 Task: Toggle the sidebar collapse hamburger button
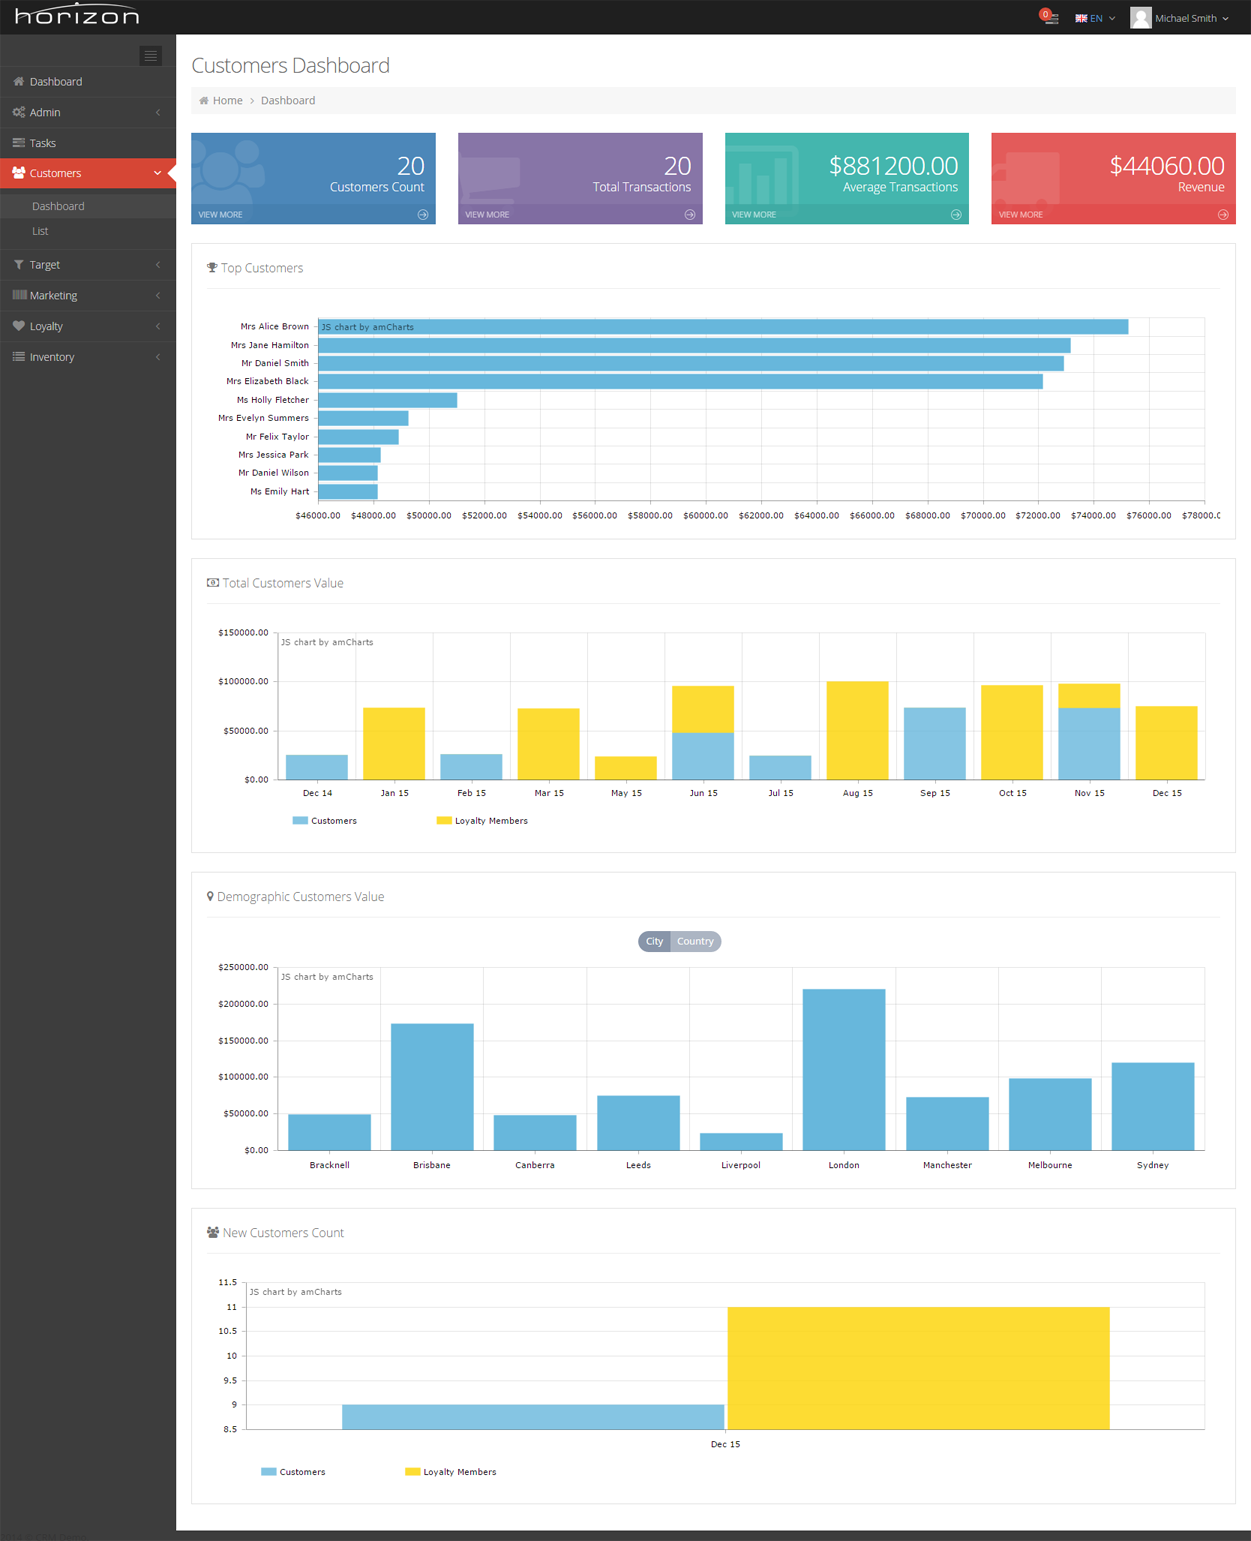(x=150, y=55)
